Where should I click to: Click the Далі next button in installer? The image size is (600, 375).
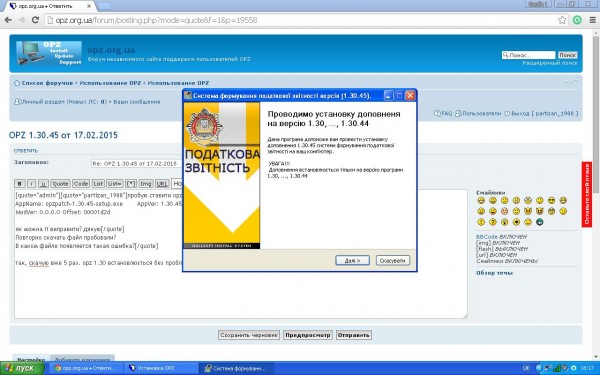coord(352,260)
